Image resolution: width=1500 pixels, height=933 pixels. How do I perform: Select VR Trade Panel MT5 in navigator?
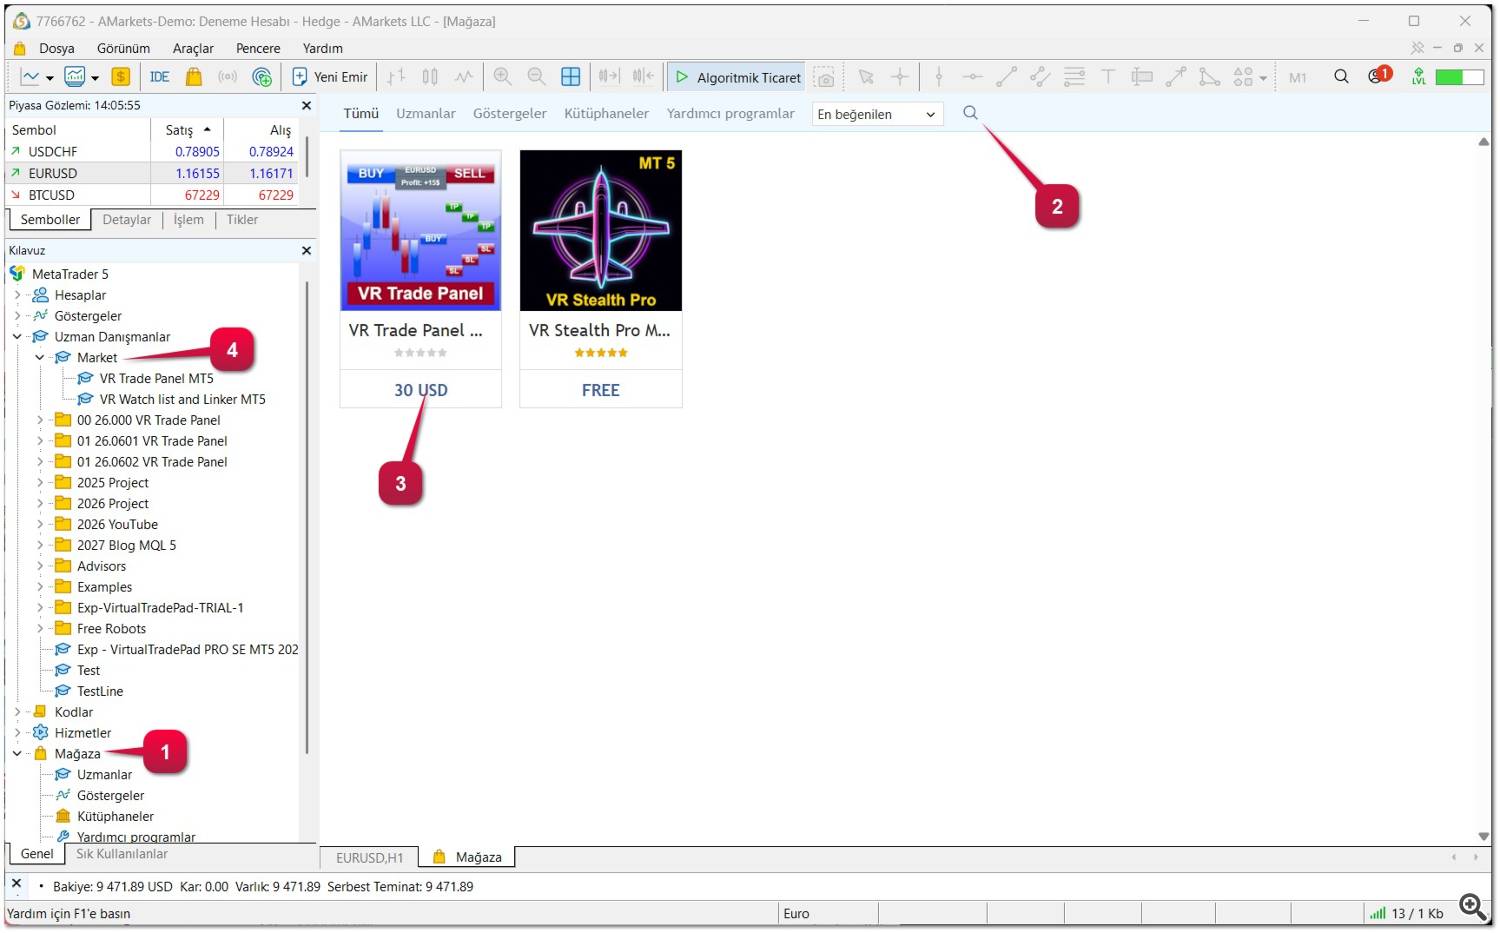click(x=156, y=379)
